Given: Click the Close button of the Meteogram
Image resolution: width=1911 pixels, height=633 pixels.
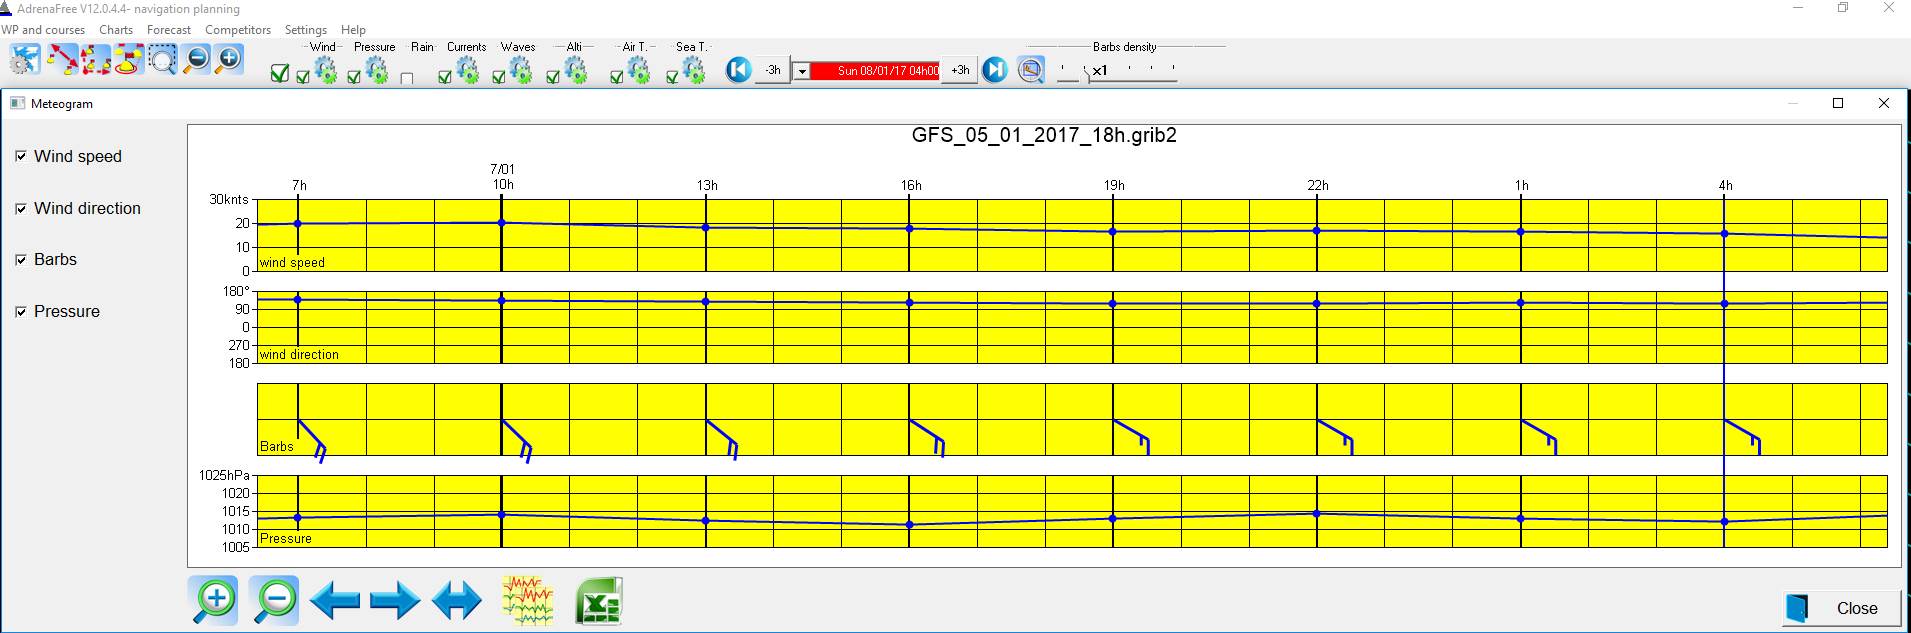Looking at the screenshot, I should 1841,608.
